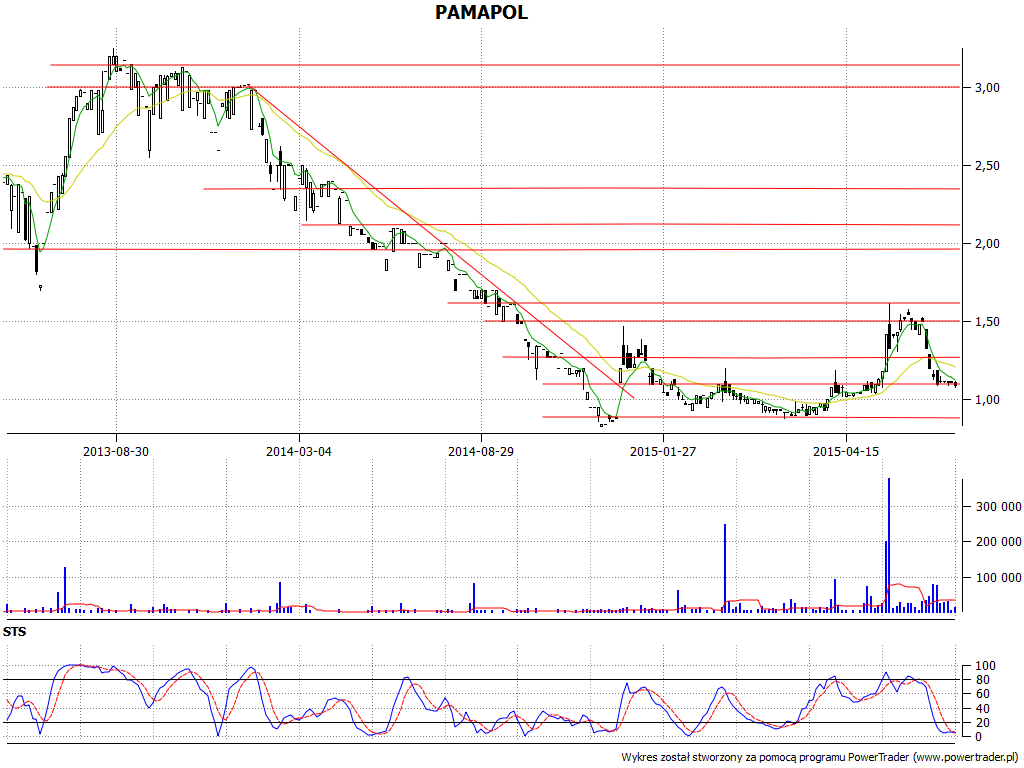Click the 300 000 volume axis label

coord(999,507)
